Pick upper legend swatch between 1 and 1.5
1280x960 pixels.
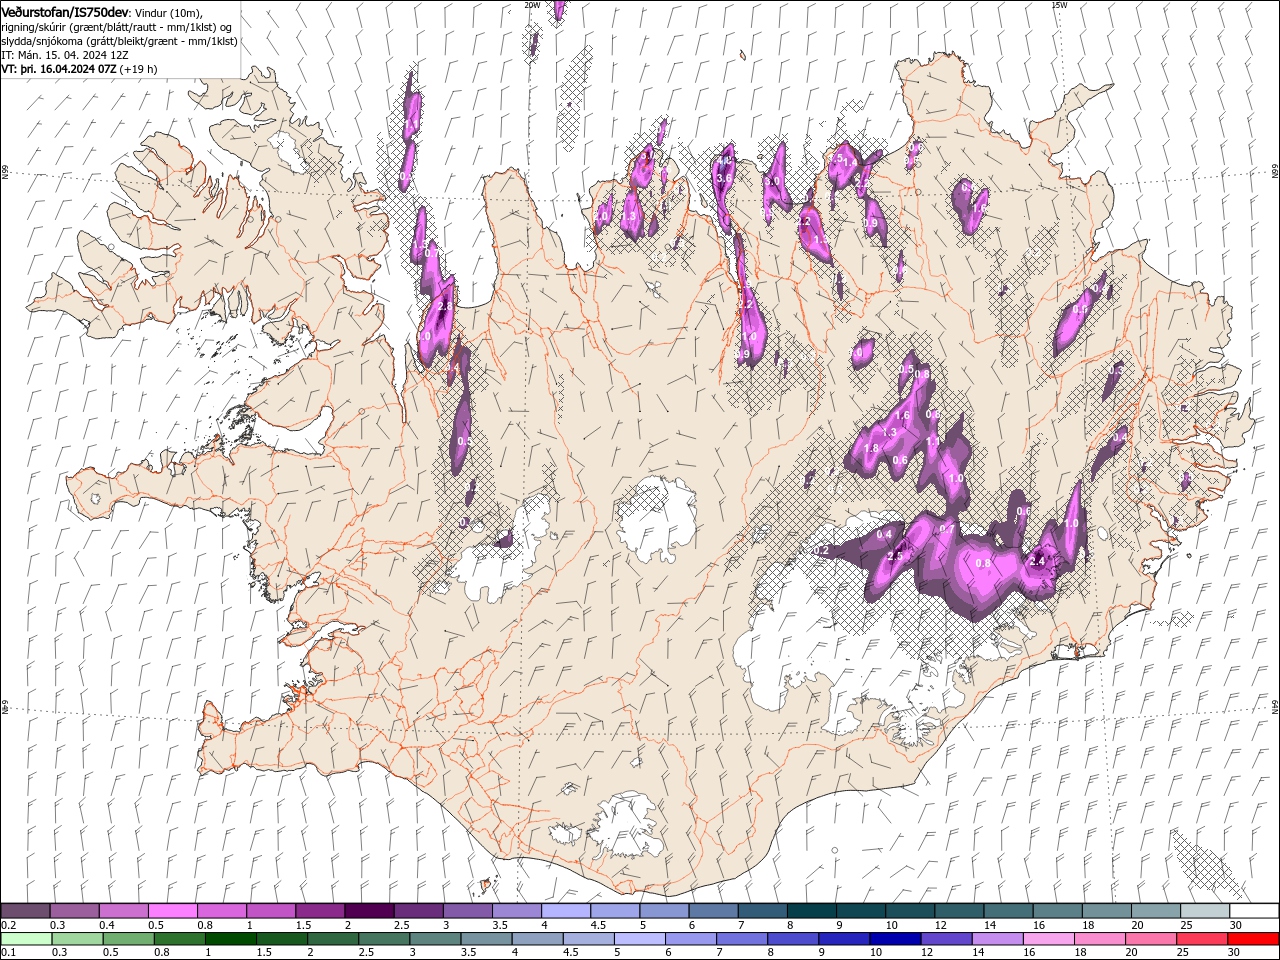tap(271, 911)
